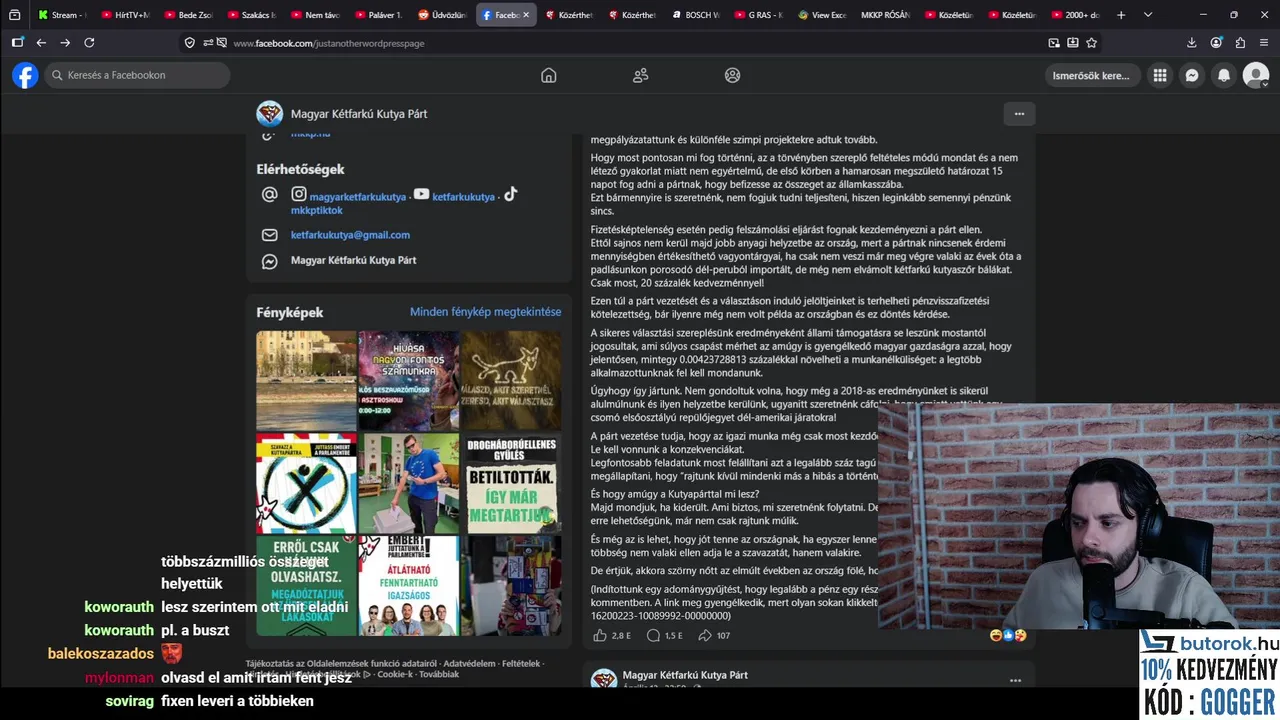This screenshot has height=720, width=1280.
Task: Click the ketfarkukutya YouTube link
Action: 463,197
